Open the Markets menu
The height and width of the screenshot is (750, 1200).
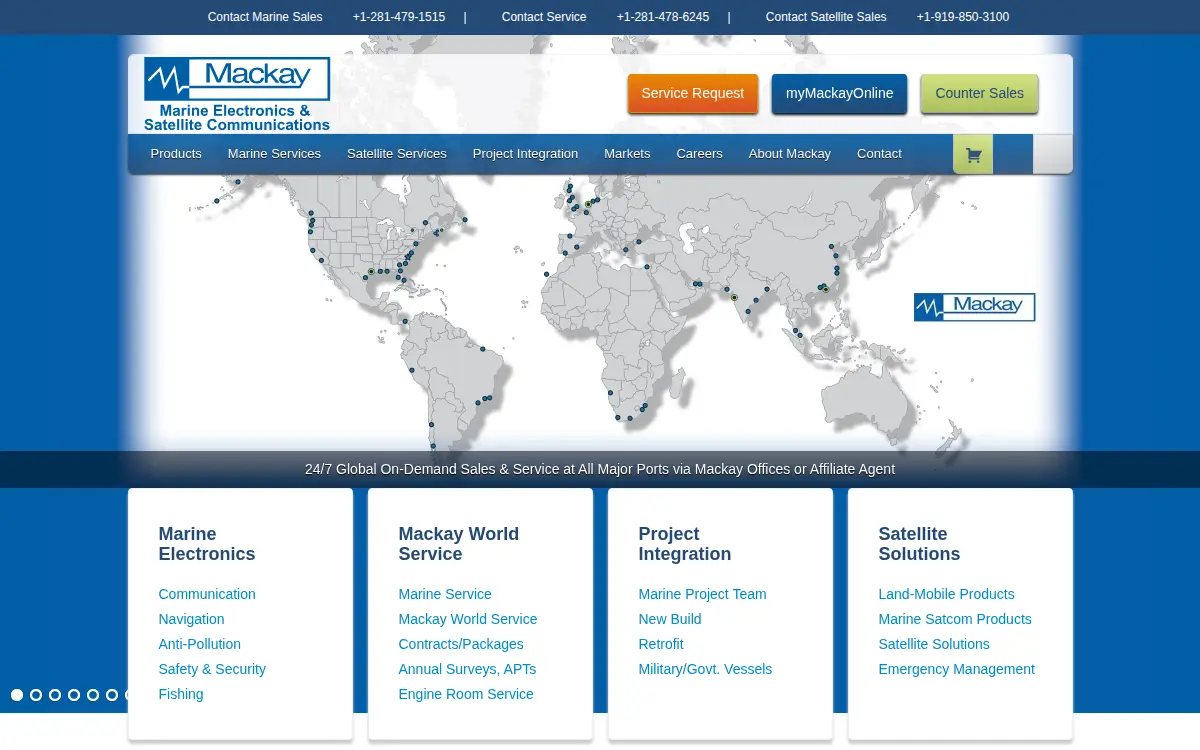click(627, 154)
